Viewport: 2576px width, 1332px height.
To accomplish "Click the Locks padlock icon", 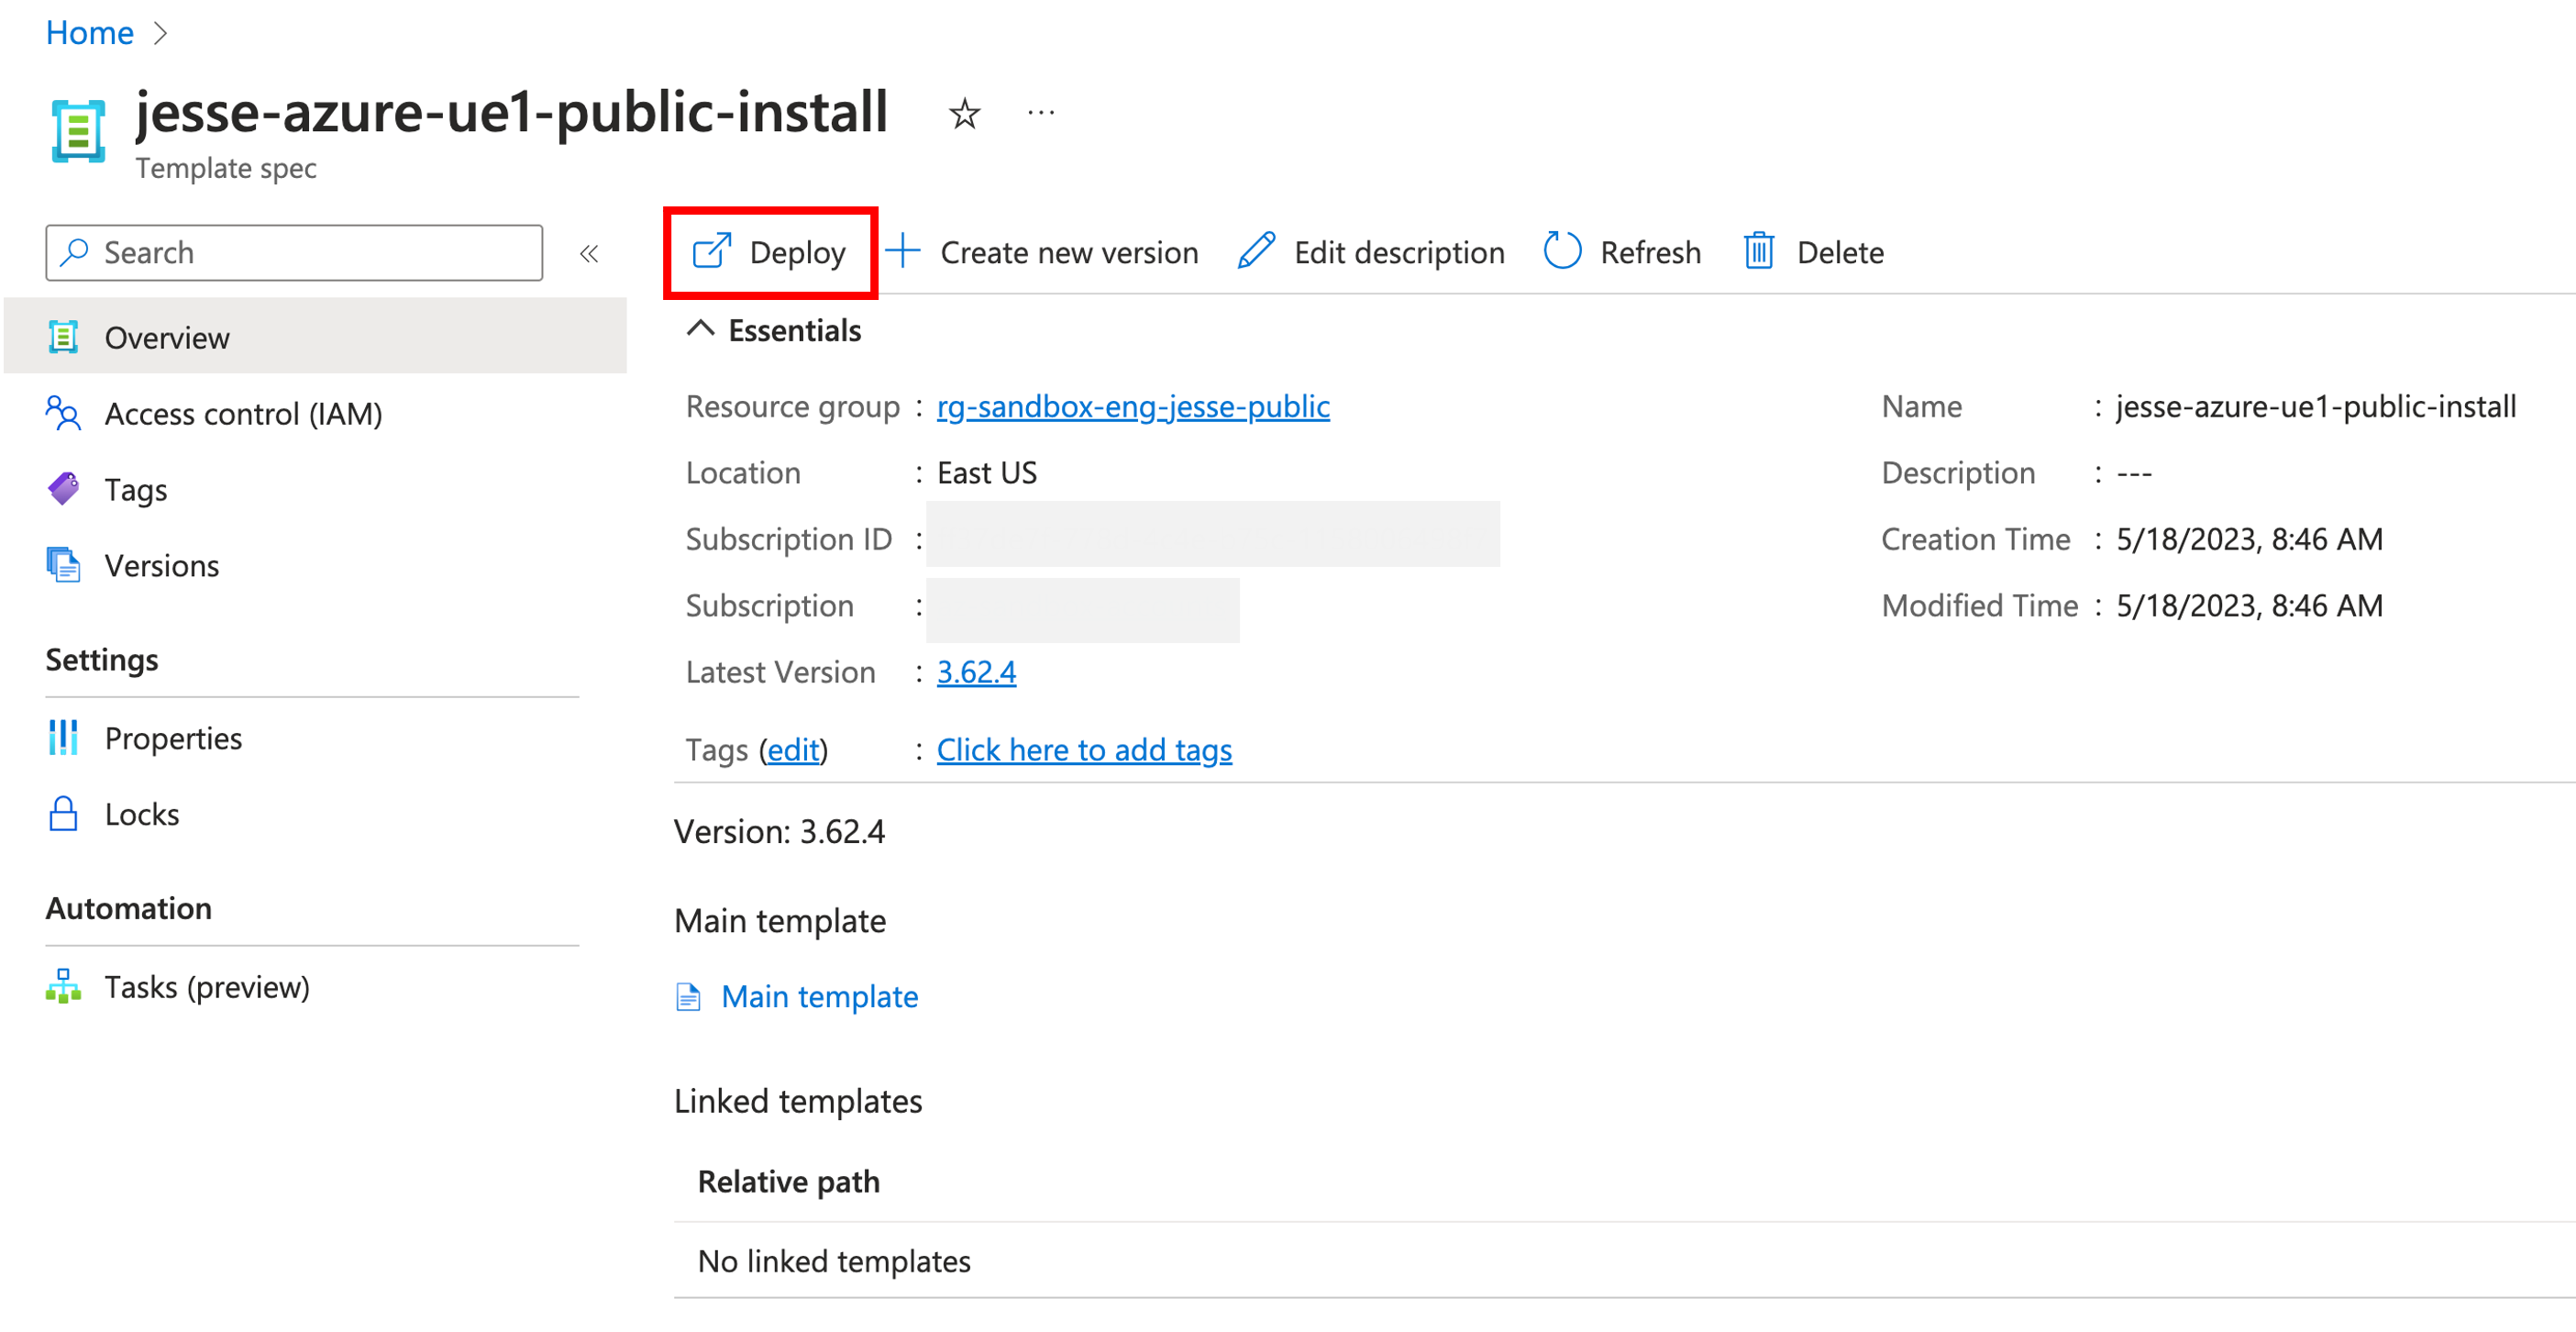I will point(63,814).
